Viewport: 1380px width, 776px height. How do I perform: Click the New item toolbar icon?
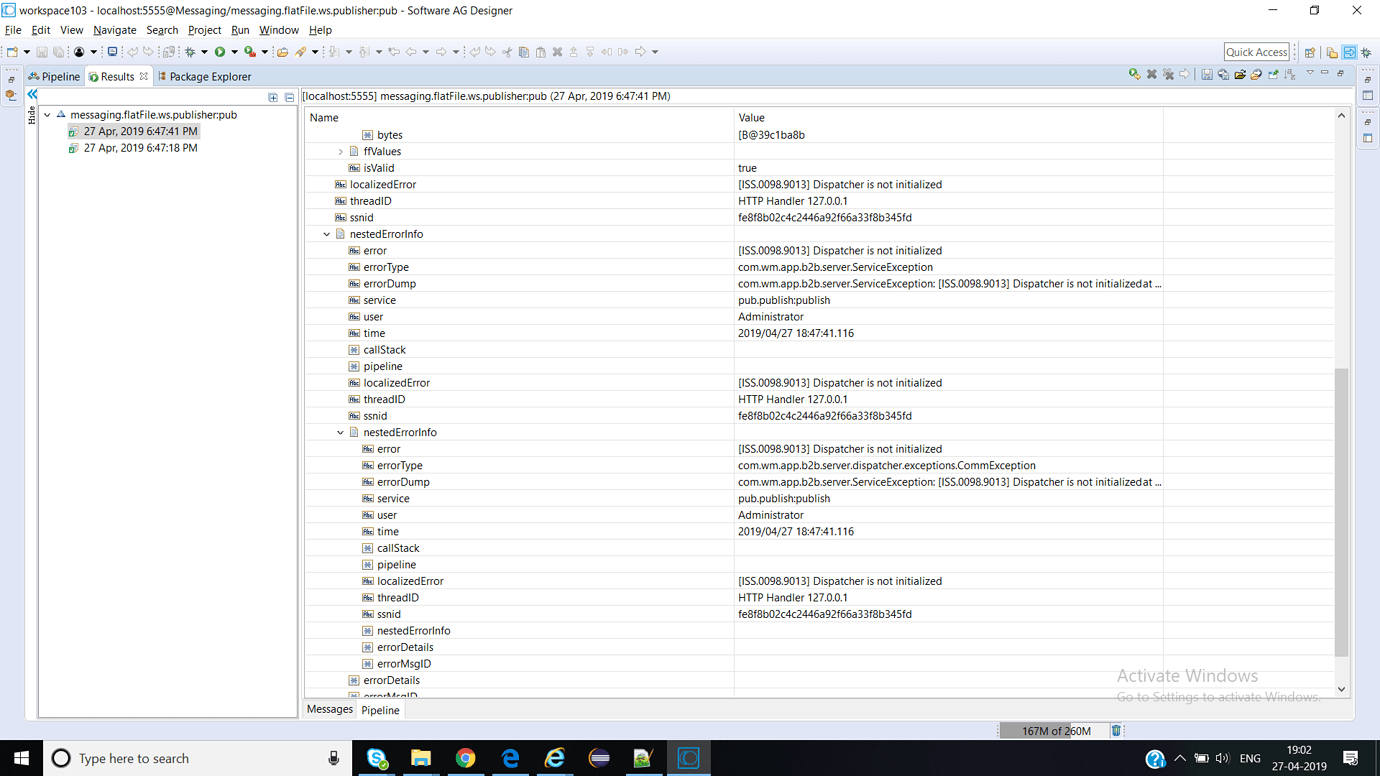12,52
